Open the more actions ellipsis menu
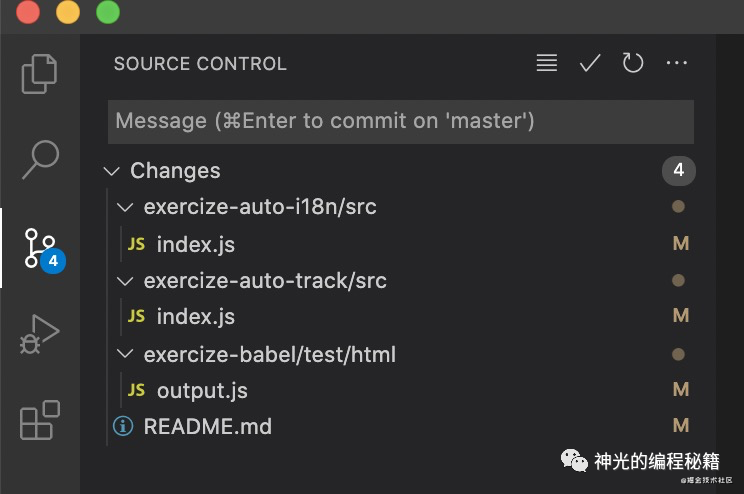The image size is (744, 494). 676,63
